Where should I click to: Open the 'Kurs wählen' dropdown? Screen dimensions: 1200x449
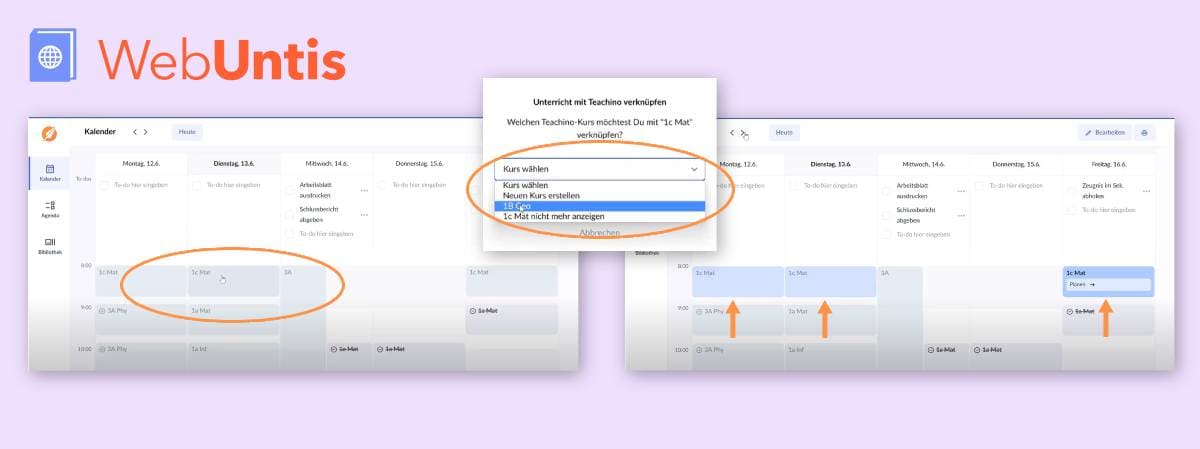(599, 169)
